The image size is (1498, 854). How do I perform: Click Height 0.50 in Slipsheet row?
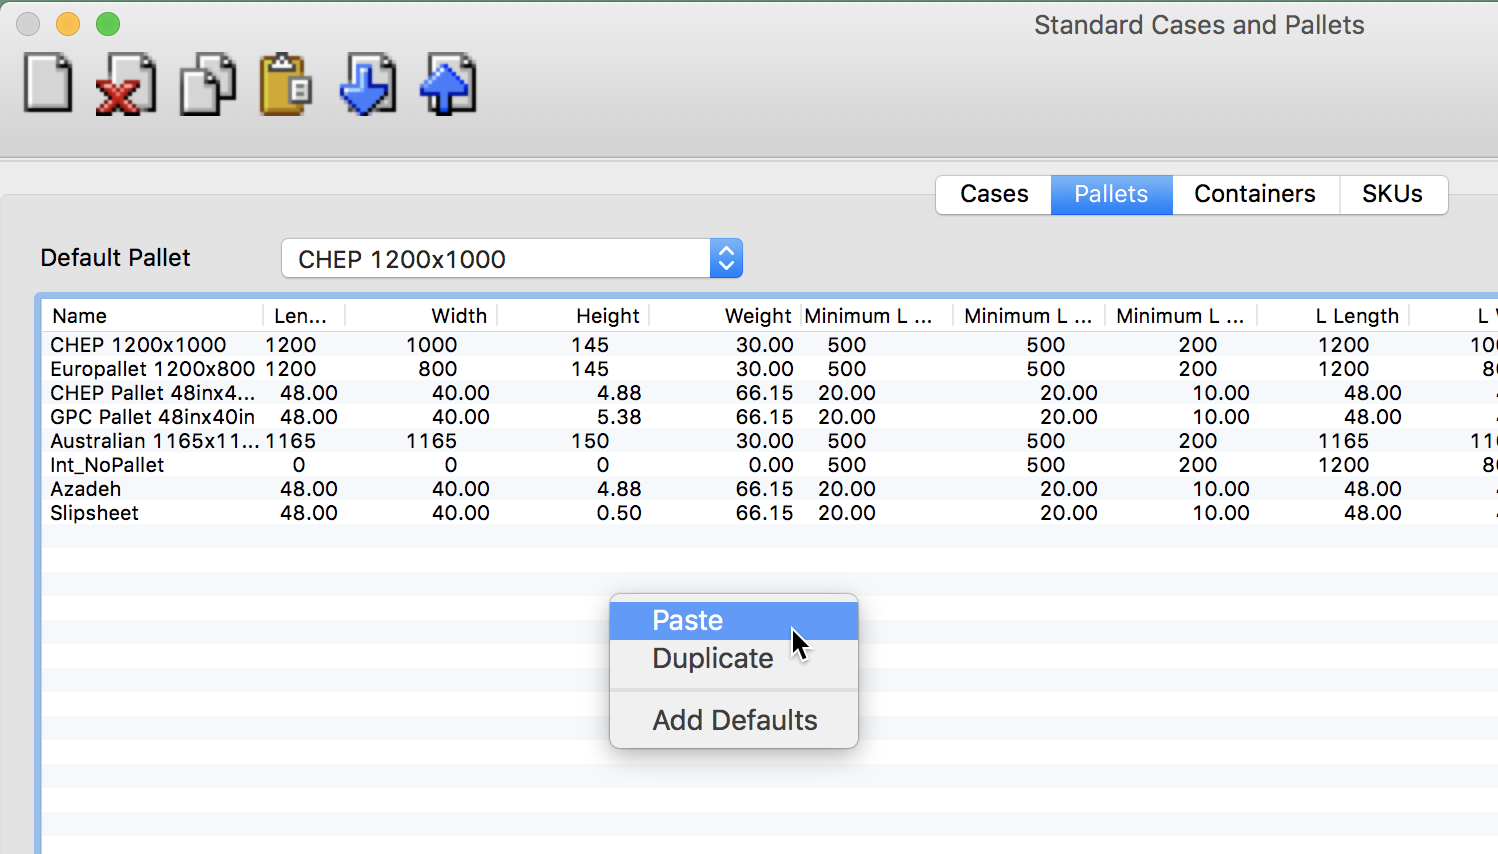619,513
